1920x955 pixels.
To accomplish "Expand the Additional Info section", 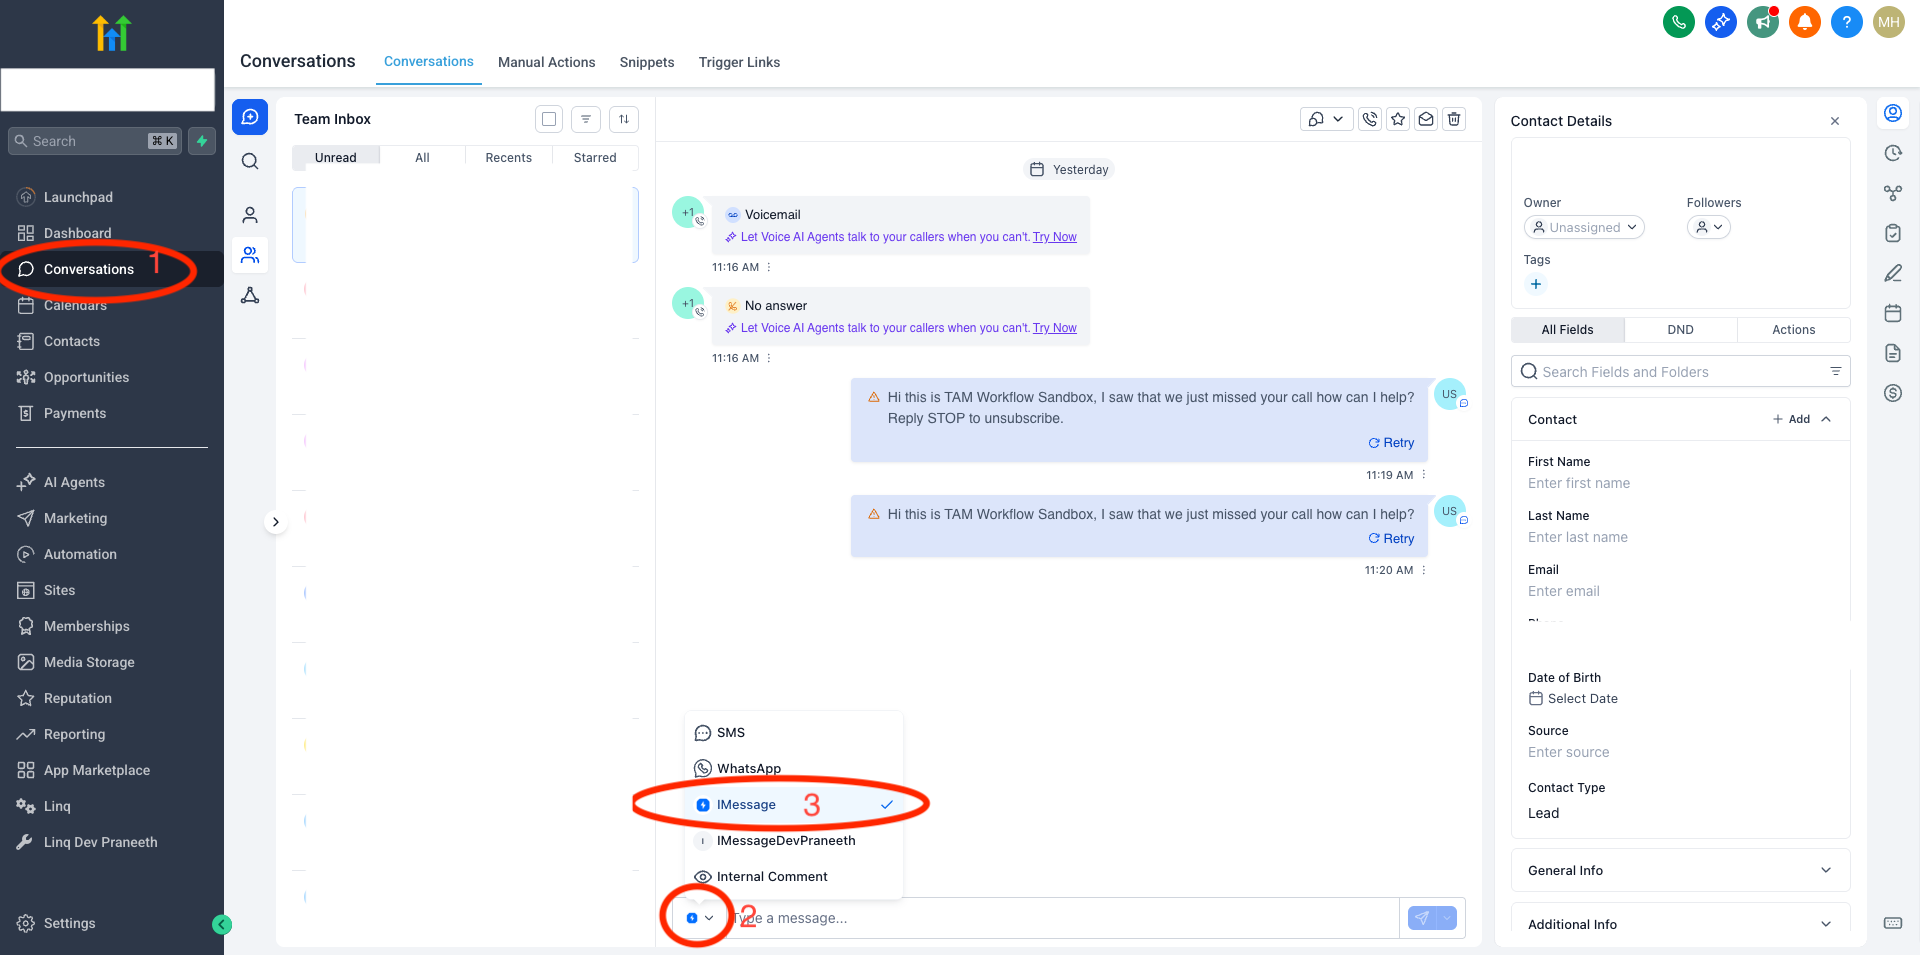I will pos(1680,924).
